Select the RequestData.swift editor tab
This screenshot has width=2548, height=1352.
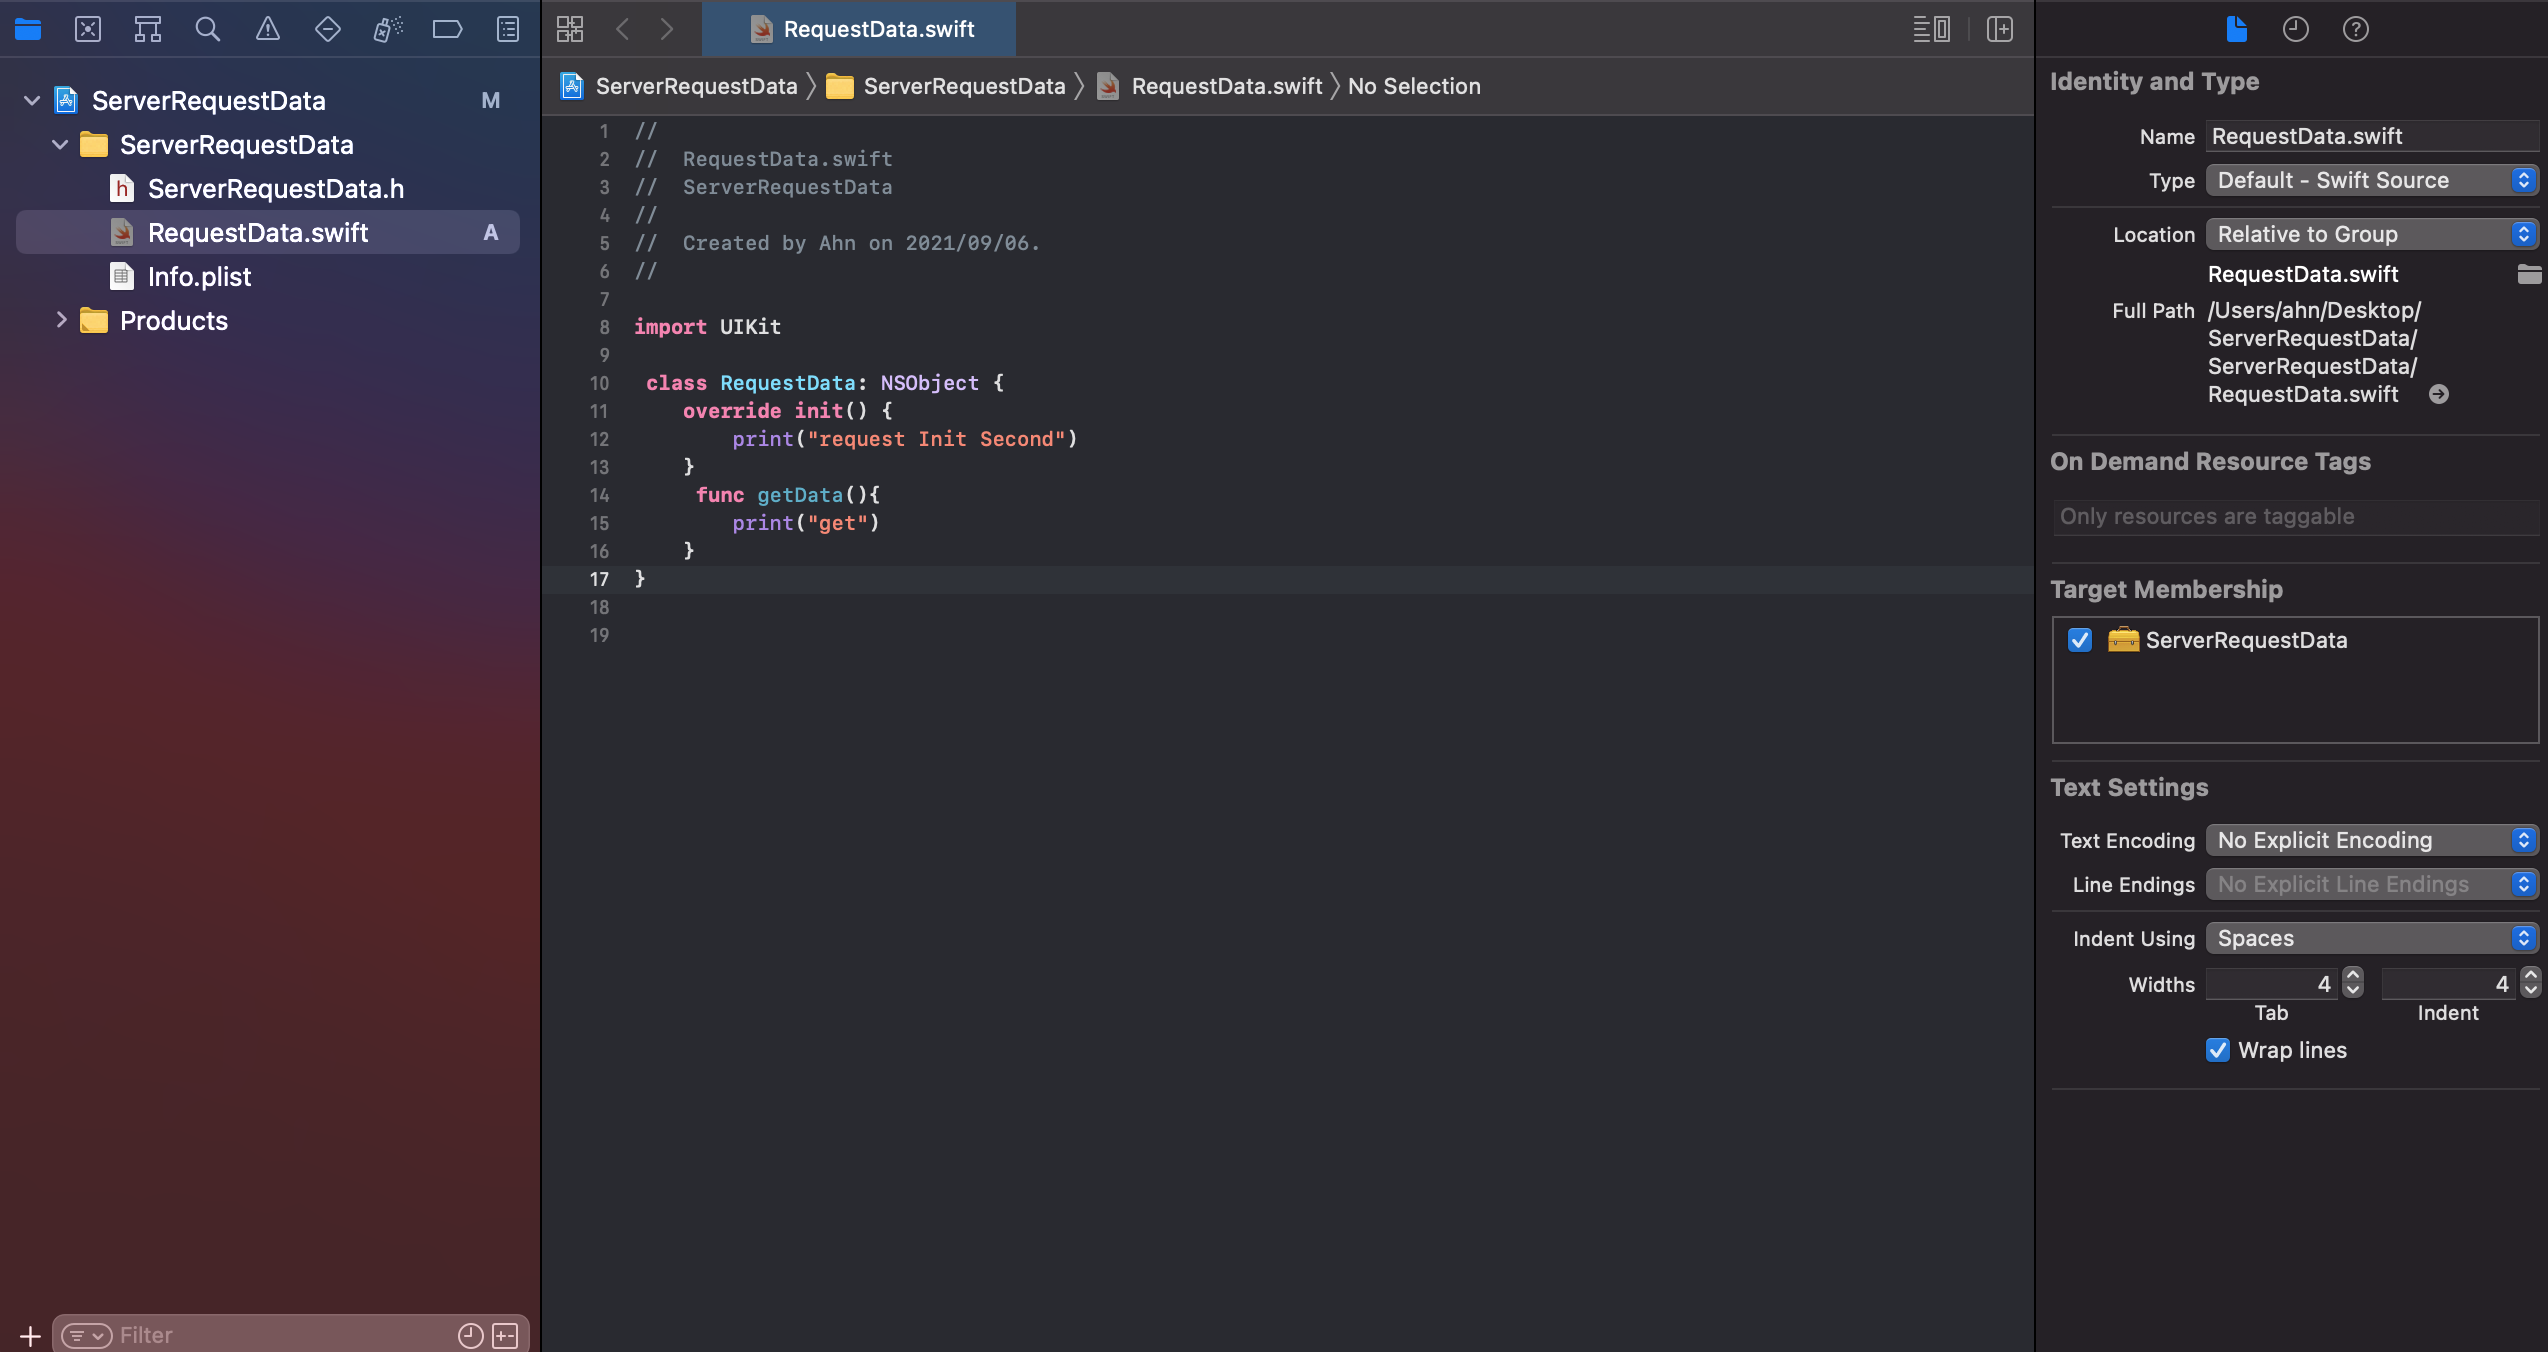[x=860, y=29]
